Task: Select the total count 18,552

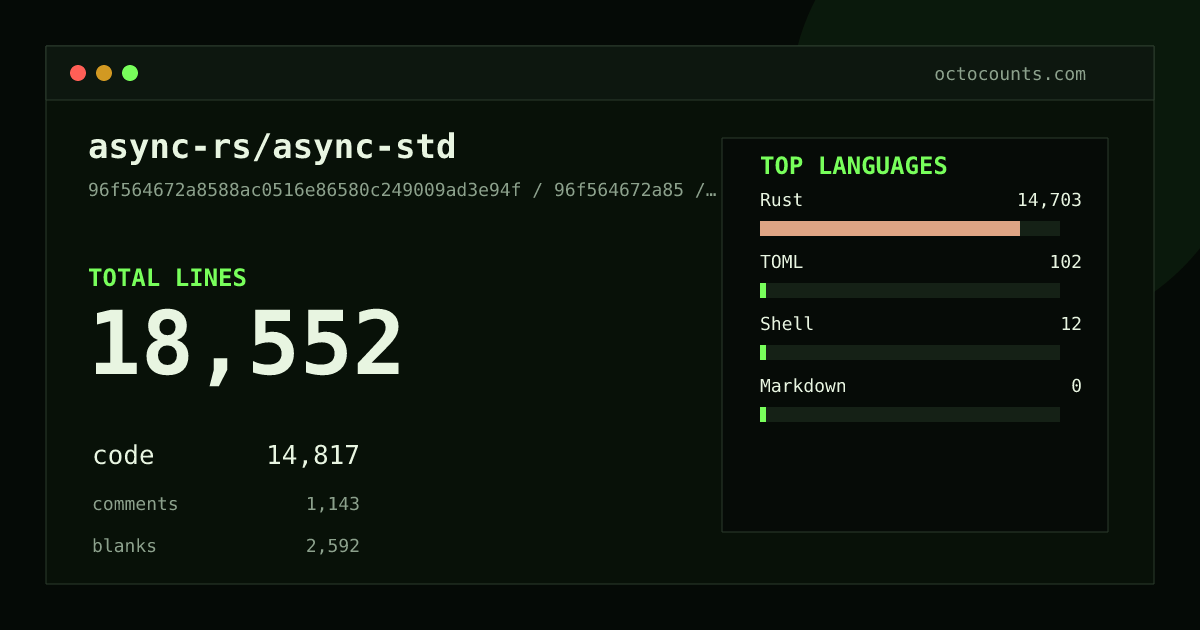Action: coord(246,345)
